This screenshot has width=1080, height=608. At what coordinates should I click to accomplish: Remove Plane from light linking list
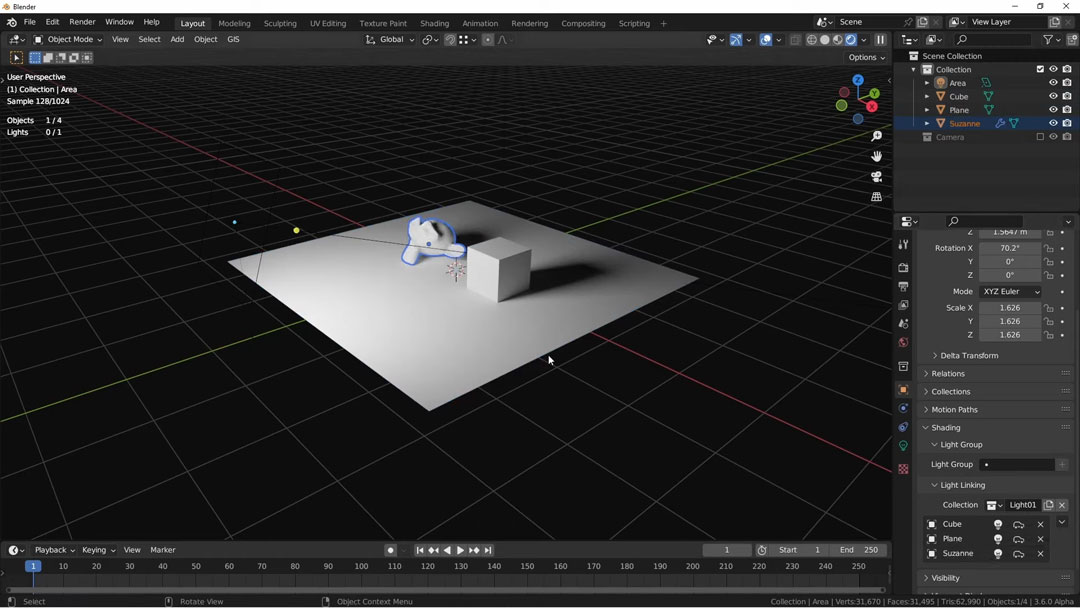pyautogui.click(x=1040, y=539)
